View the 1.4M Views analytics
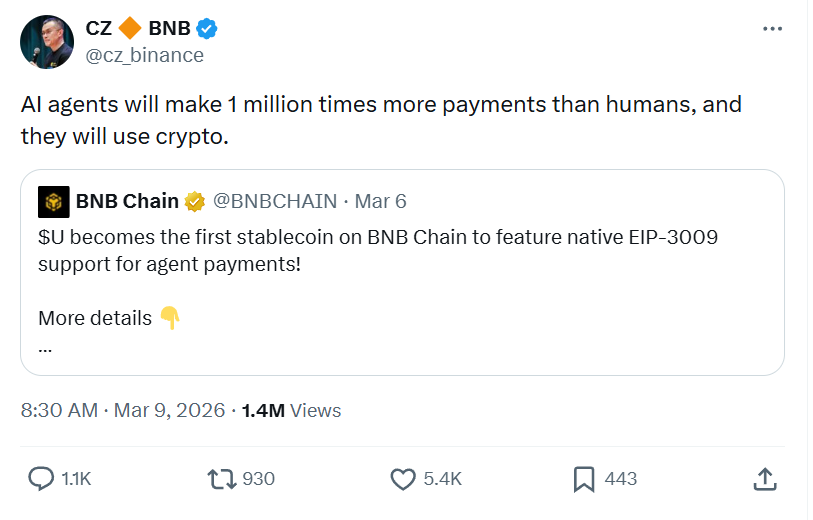The width and height of the screenshot is (813, 520). pos(291,410)
